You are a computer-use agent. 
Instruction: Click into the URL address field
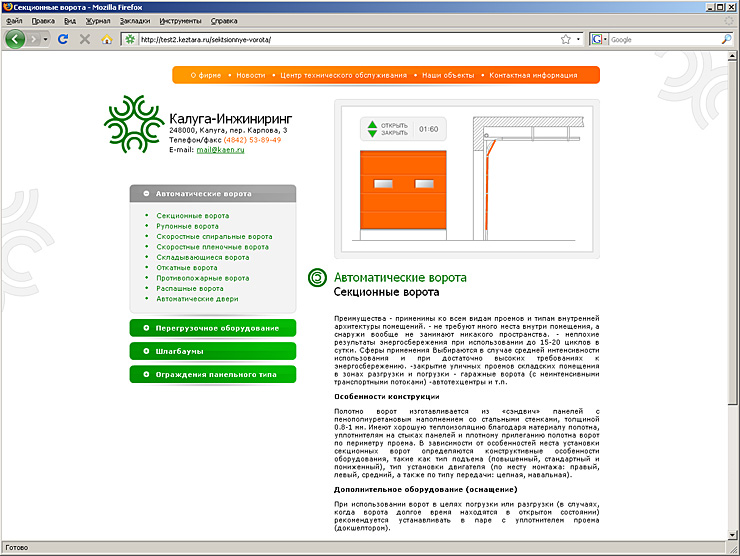click(x=340, y=39)
